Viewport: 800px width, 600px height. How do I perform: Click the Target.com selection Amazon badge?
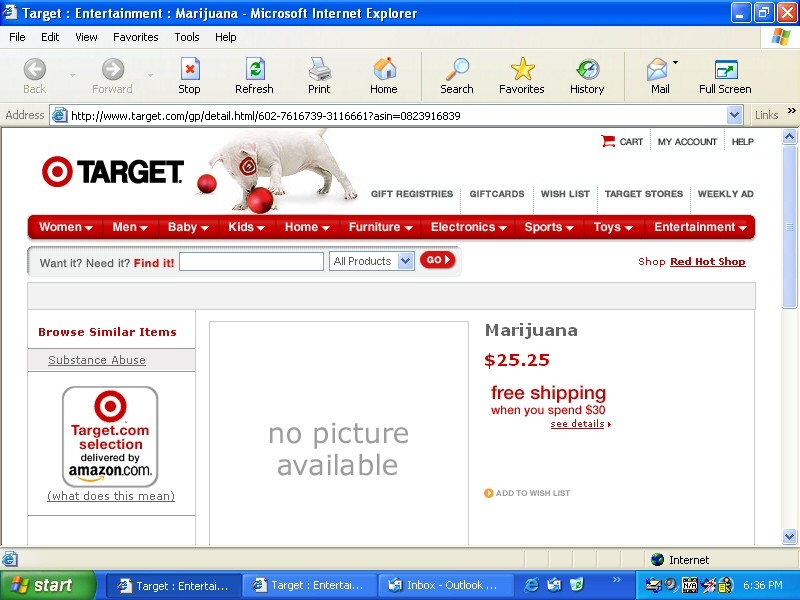coord(110,436)
